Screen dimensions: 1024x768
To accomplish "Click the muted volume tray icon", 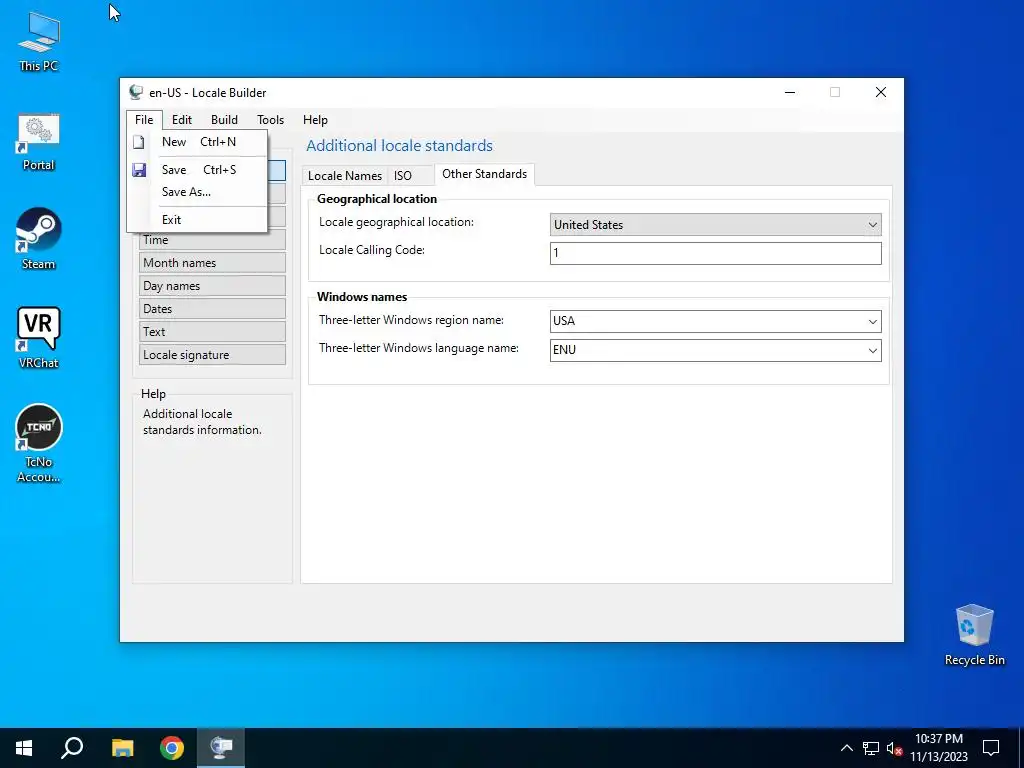I will 895,748.
